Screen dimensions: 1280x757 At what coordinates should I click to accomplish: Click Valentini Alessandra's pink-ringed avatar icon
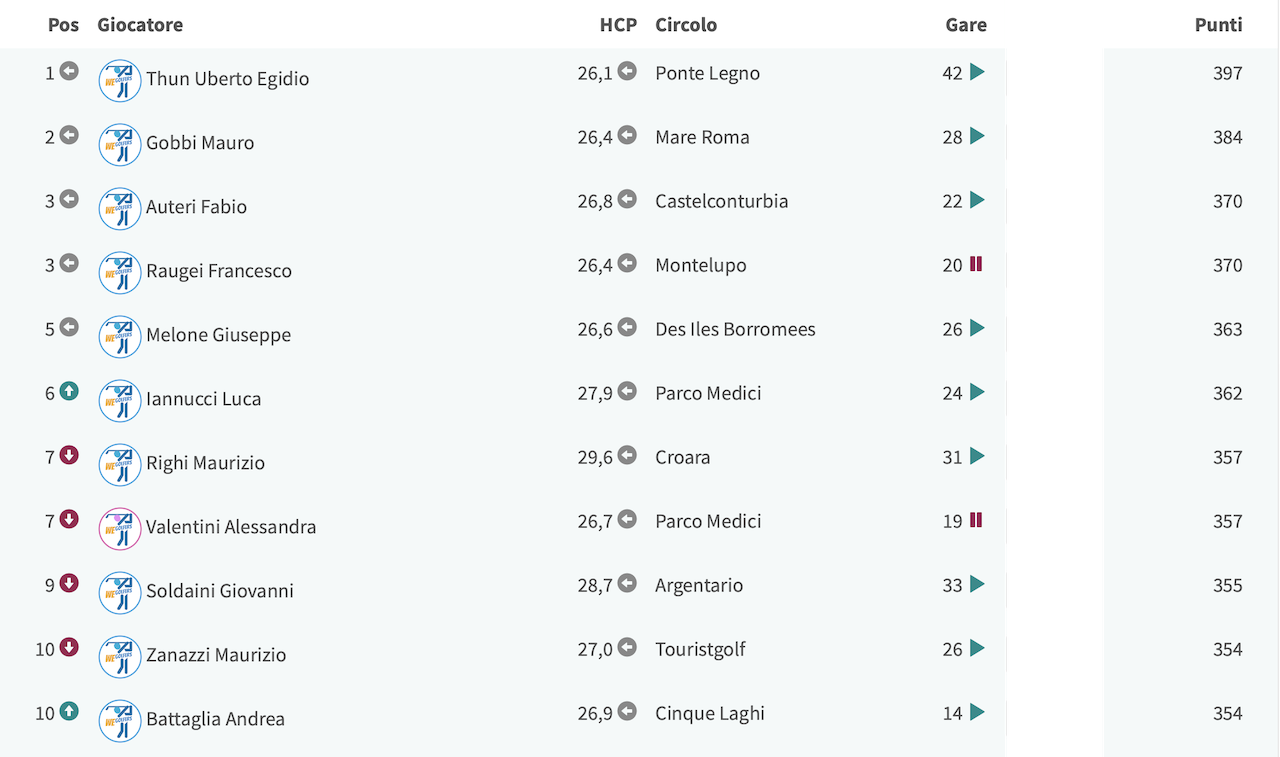click(x=120, y=529)
